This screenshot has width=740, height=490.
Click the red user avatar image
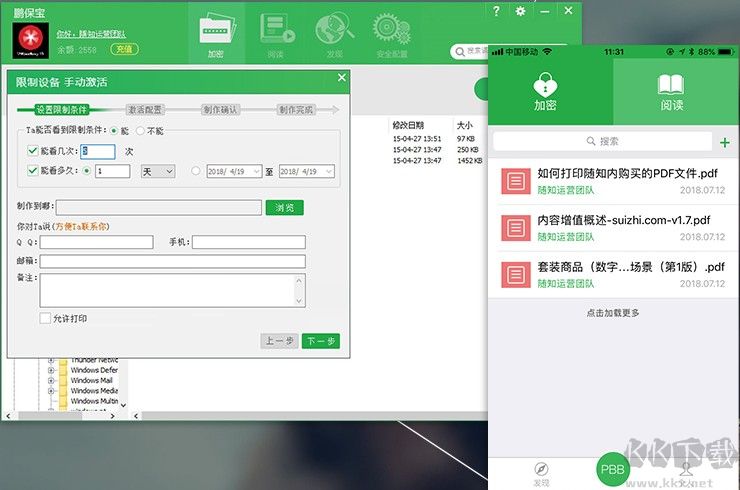tap(30, 41)
